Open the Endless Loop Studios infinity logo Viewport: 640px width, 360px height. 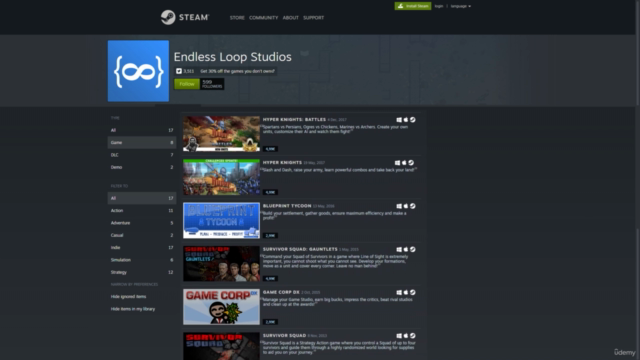138,71
